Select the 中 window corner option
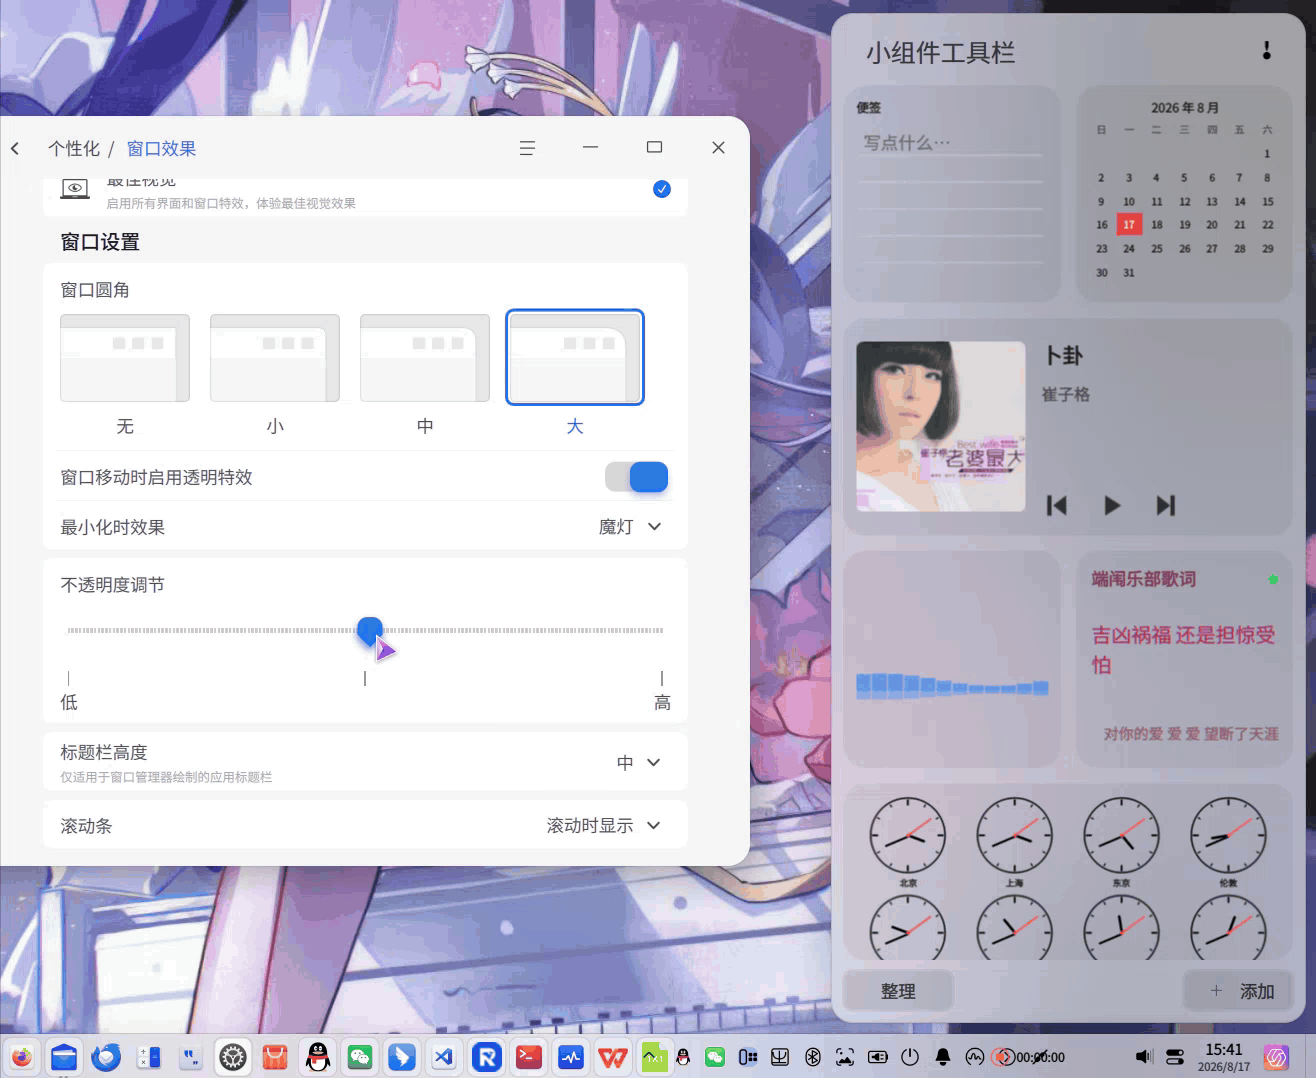This screenshot has height=1078, width=1316. 425,358
